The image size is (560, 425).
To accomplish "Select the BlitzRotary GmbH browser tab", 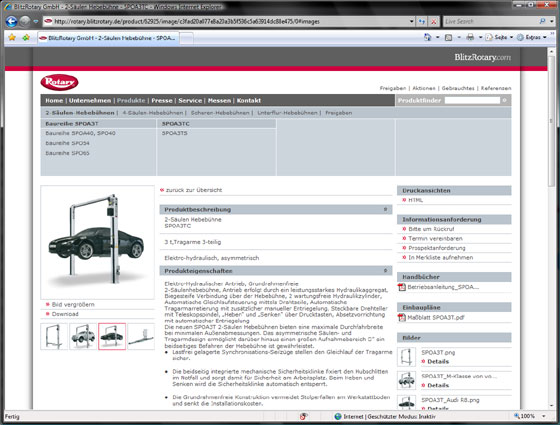I will tap(108, 38).
